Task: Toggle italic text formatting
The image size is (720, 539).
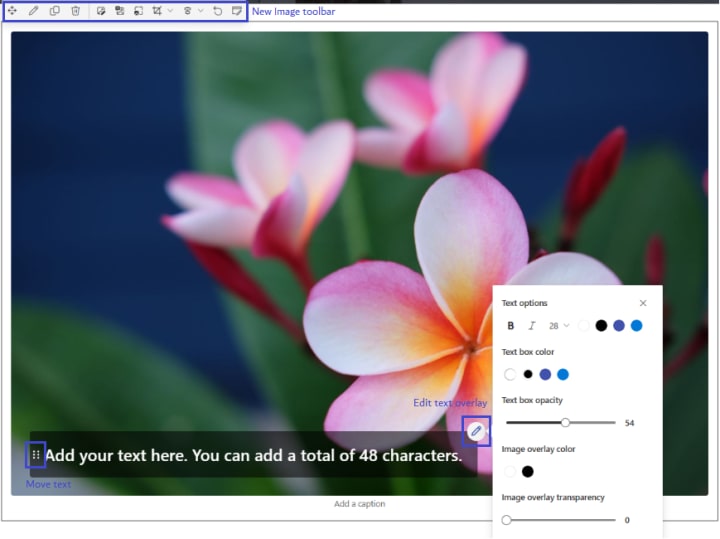Action: tap(532, 326)
